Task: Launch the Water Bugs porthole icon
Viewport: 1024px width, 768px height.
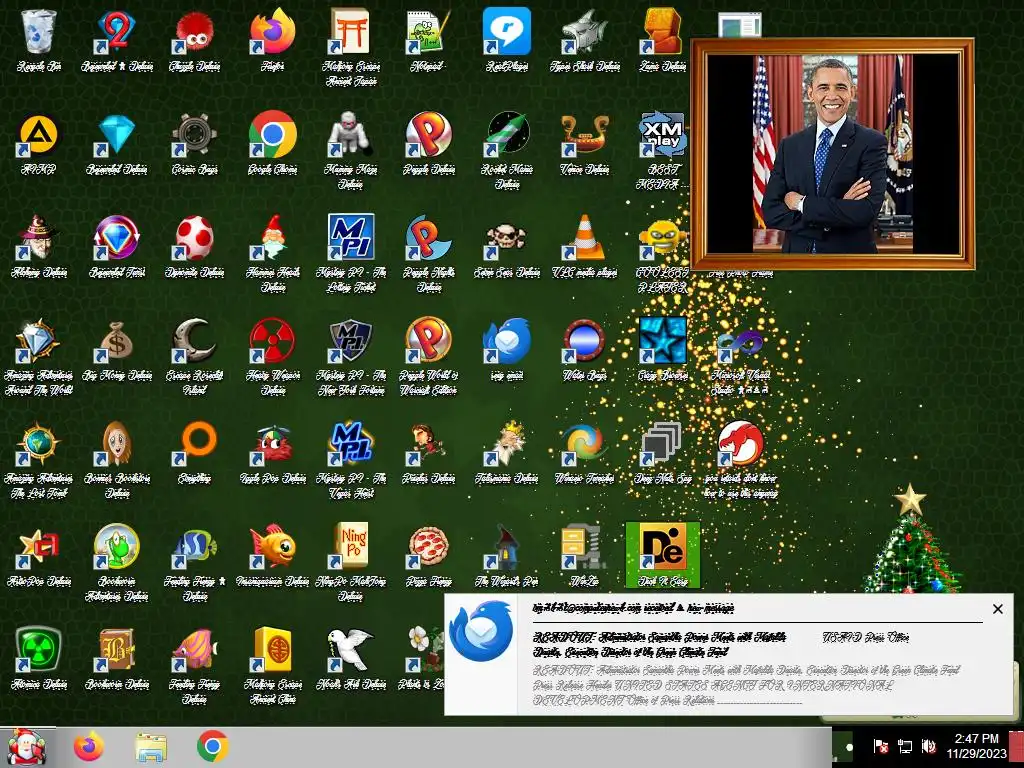Action: click(584, 340)
